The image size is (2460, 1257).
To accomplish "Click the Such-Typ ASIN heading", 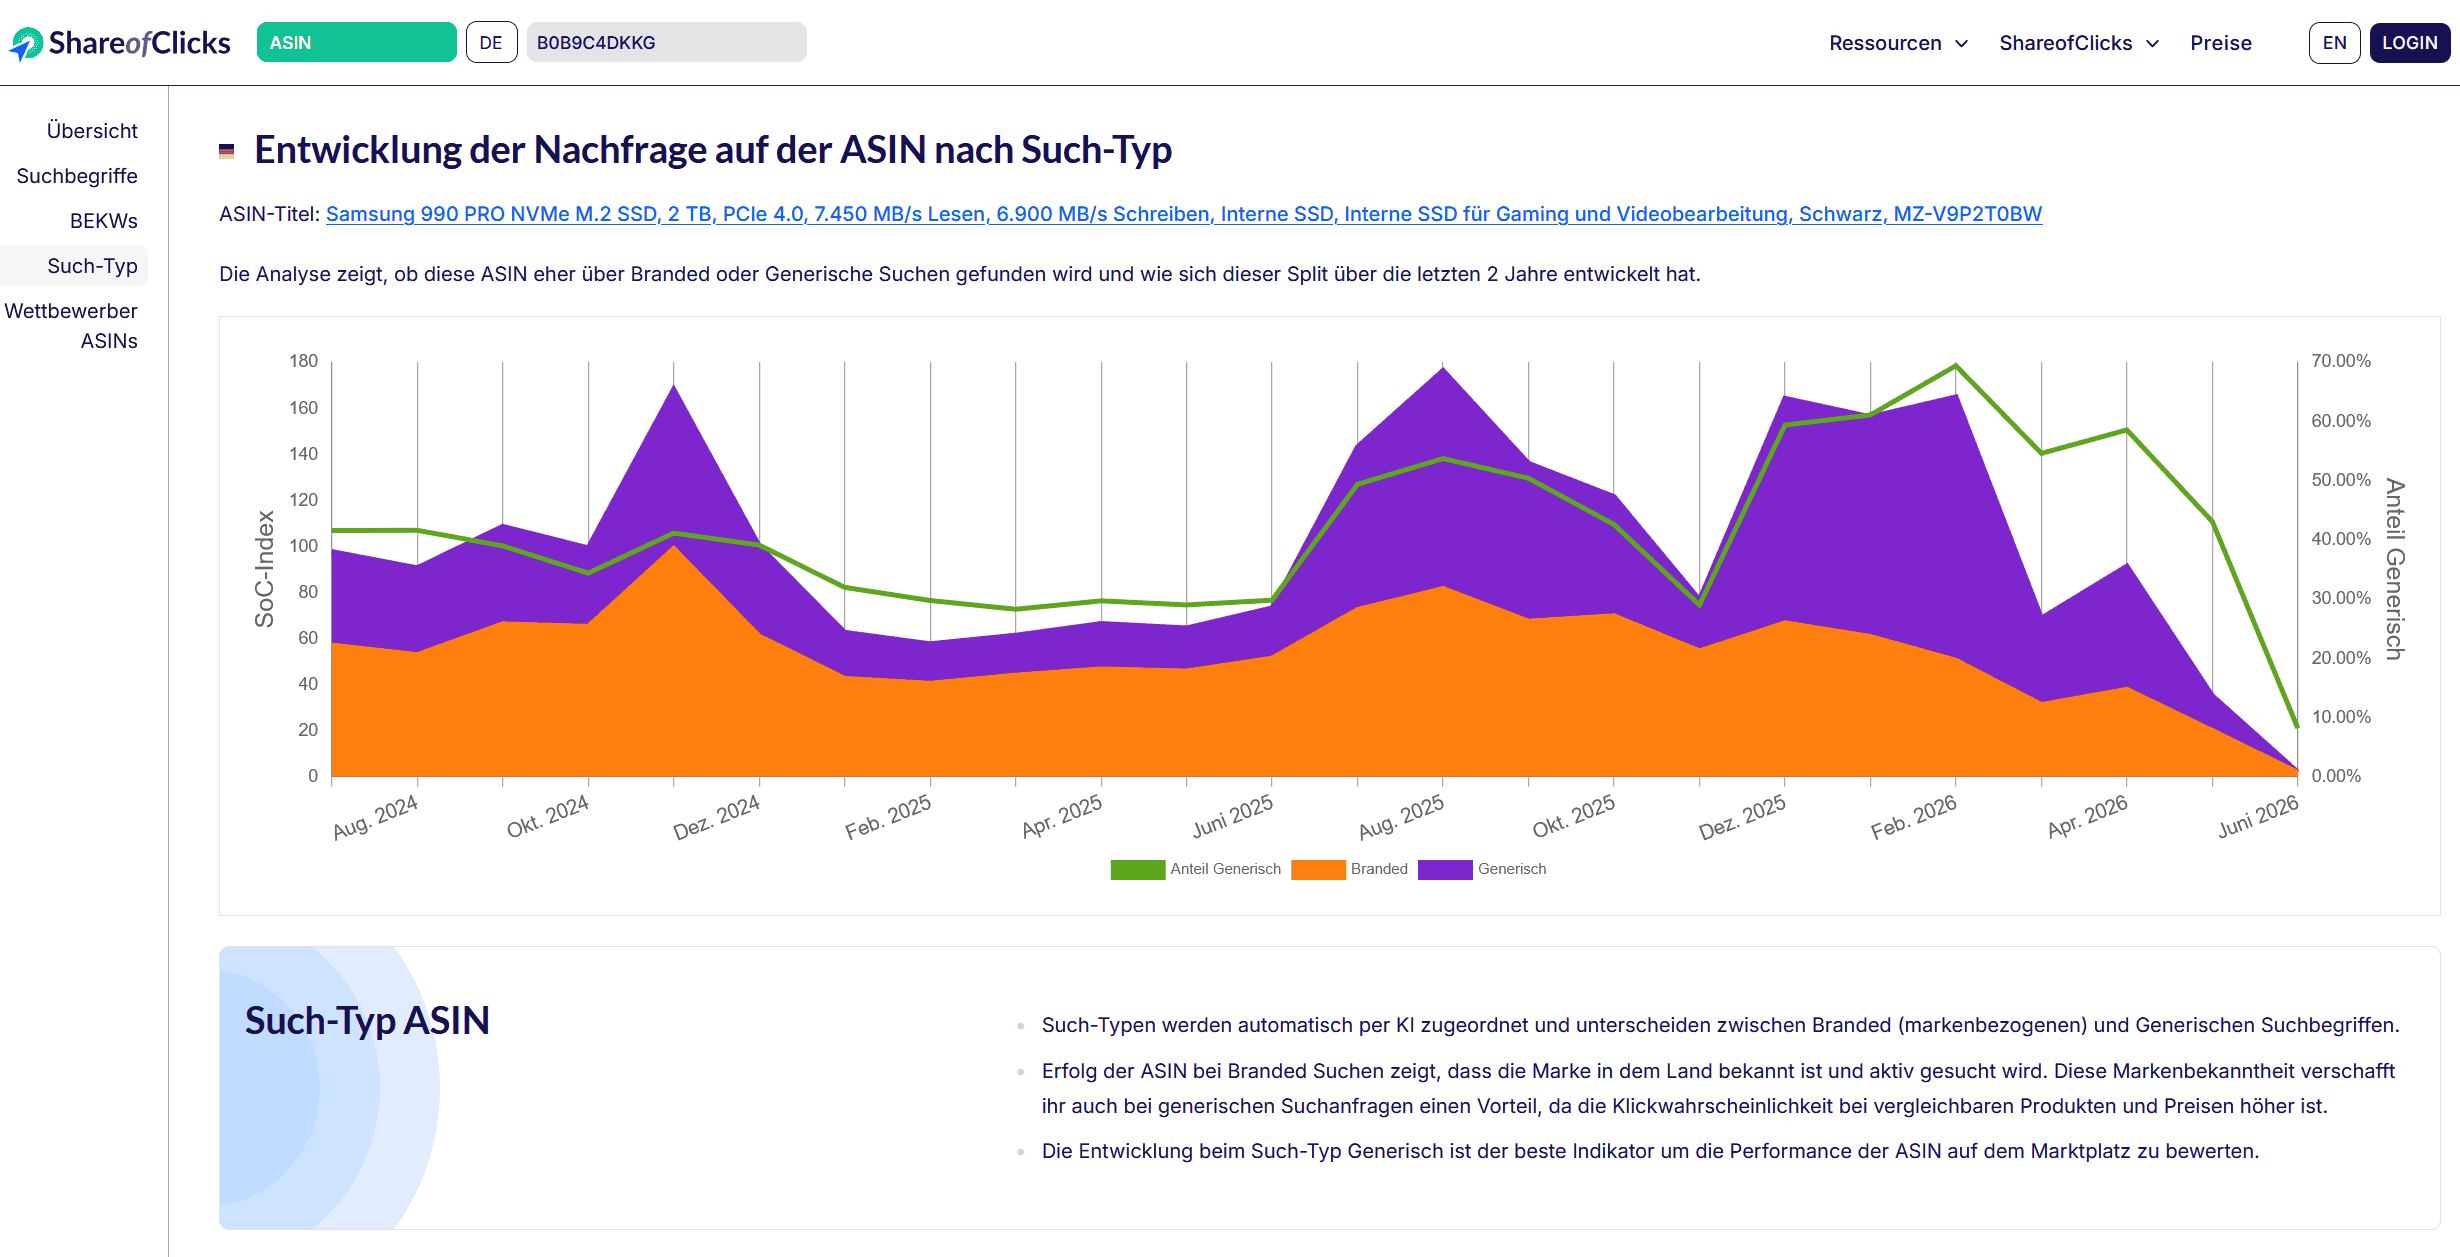I will [367, 1021].
